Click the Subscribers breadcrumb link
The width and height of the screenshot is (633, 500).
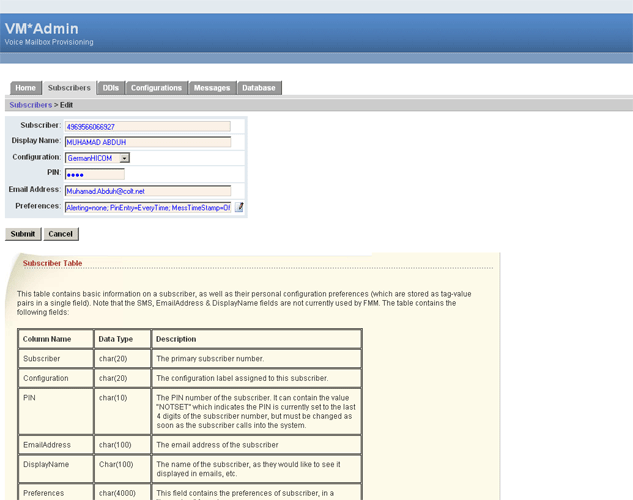[29, 105]
